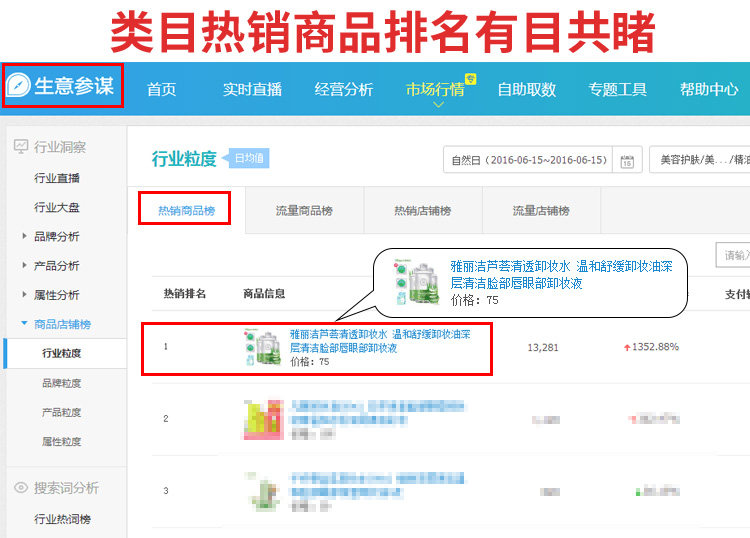Open the 自然日 date range selector
Viewport: 750px width, 538px height.
(x=528, y=160)
